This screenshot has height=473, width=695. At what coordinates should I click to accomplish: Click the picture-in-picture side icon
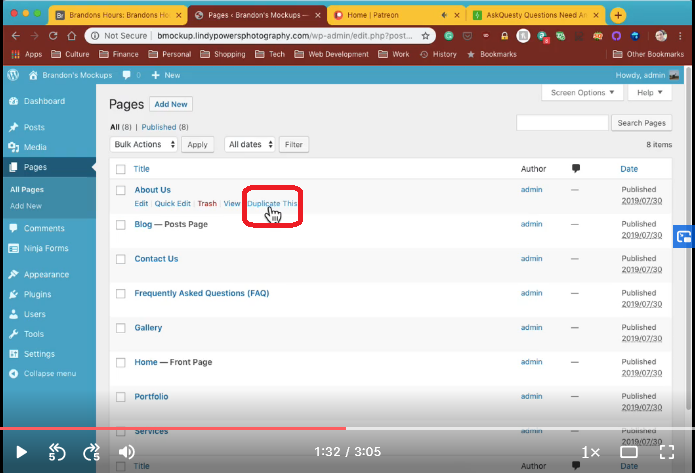point(683,237)
